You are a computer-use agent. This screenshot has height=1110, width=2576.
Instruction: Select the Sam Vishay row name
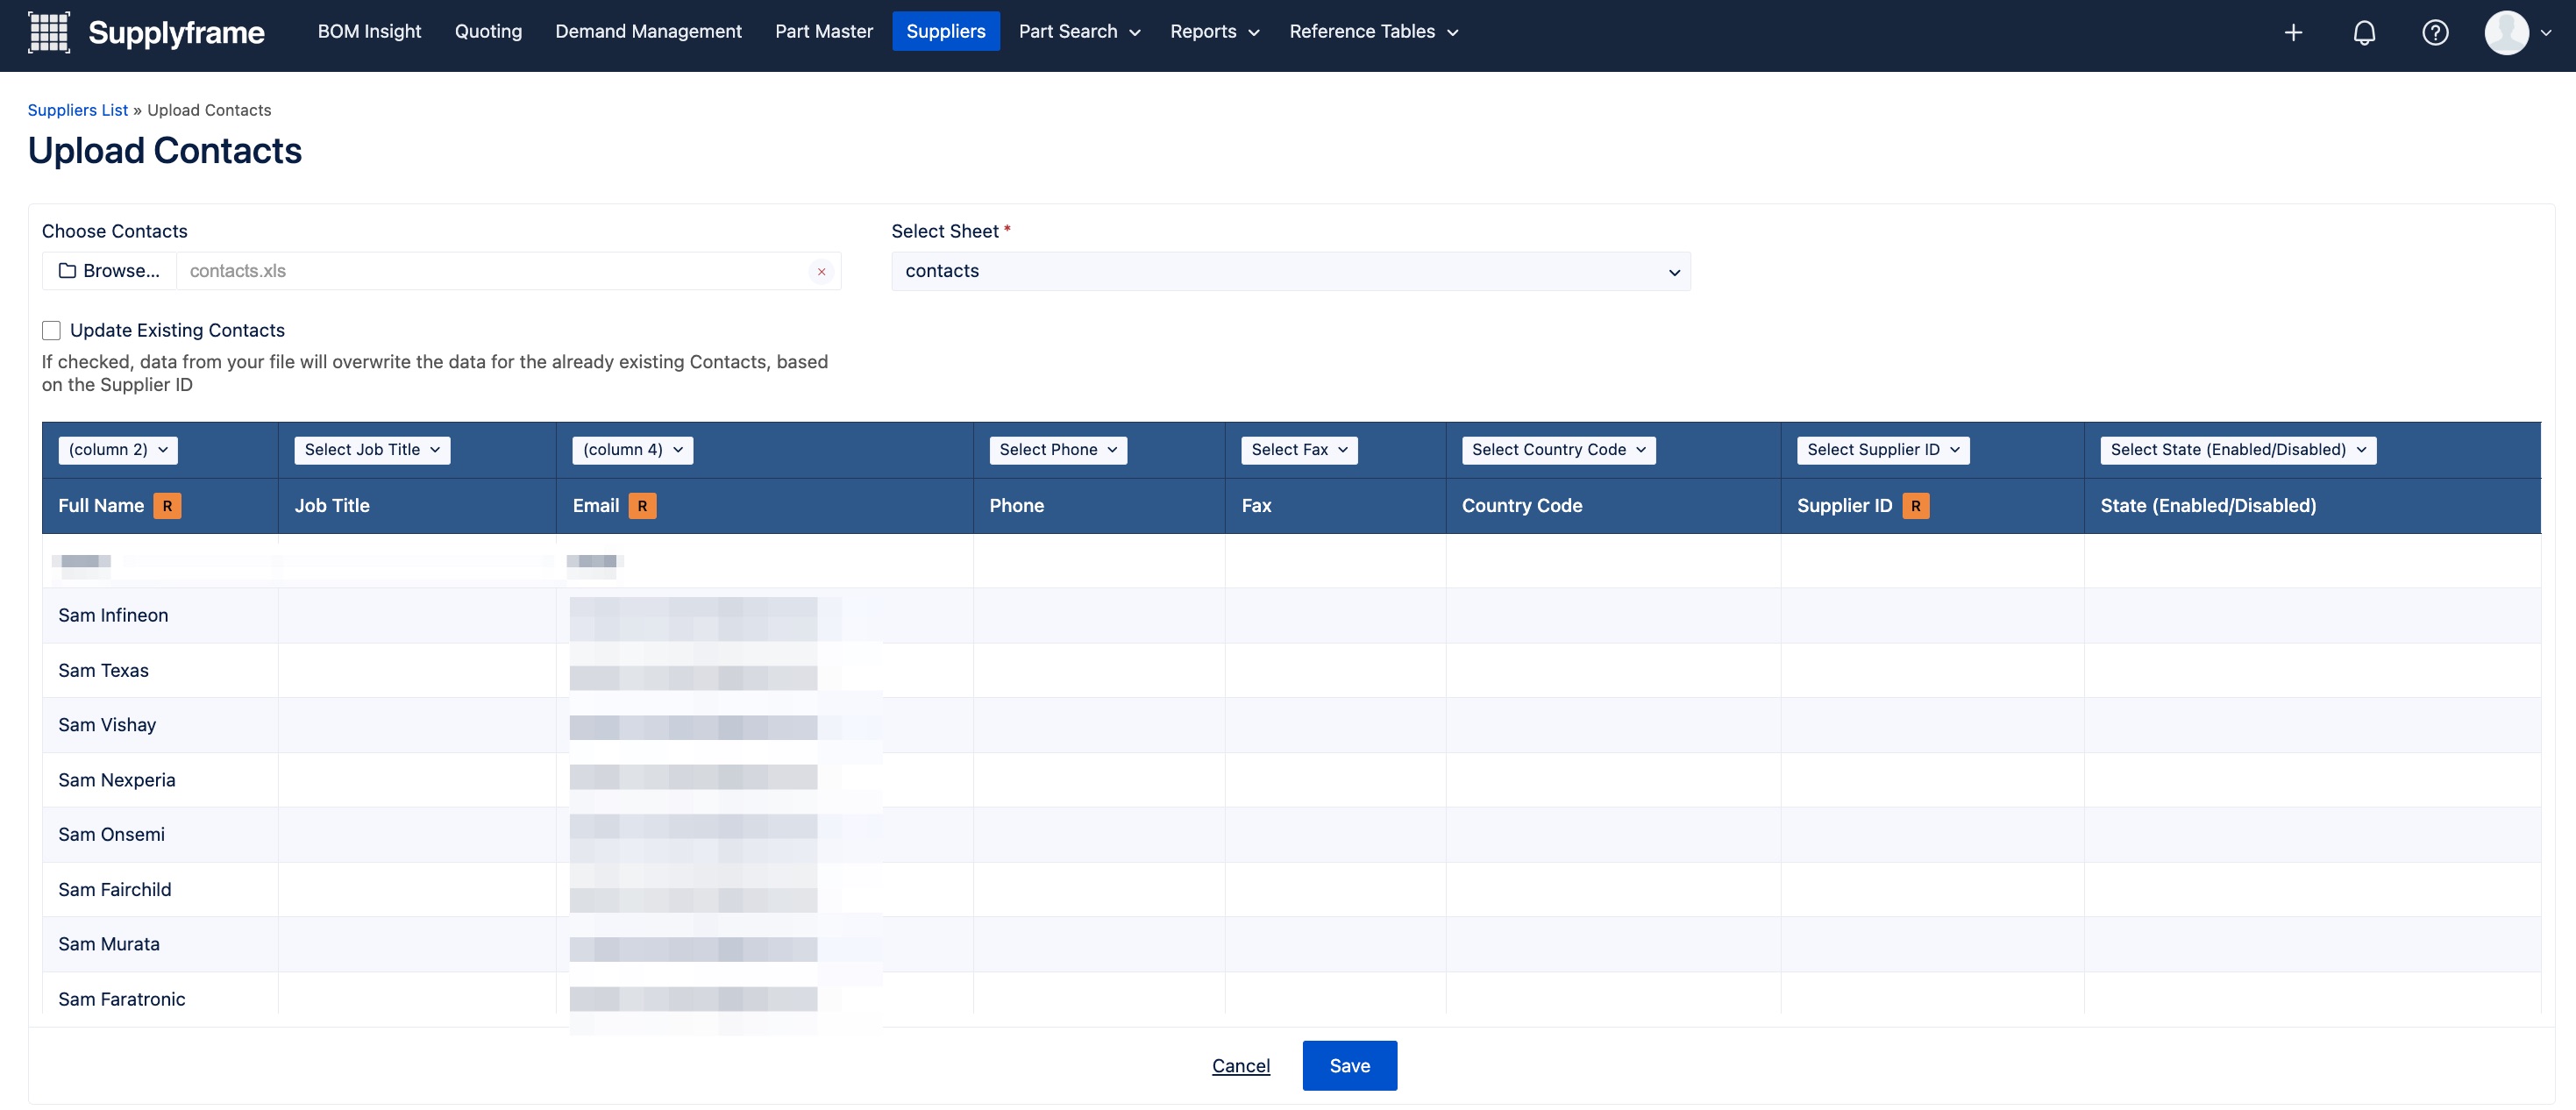coord(107,725)
